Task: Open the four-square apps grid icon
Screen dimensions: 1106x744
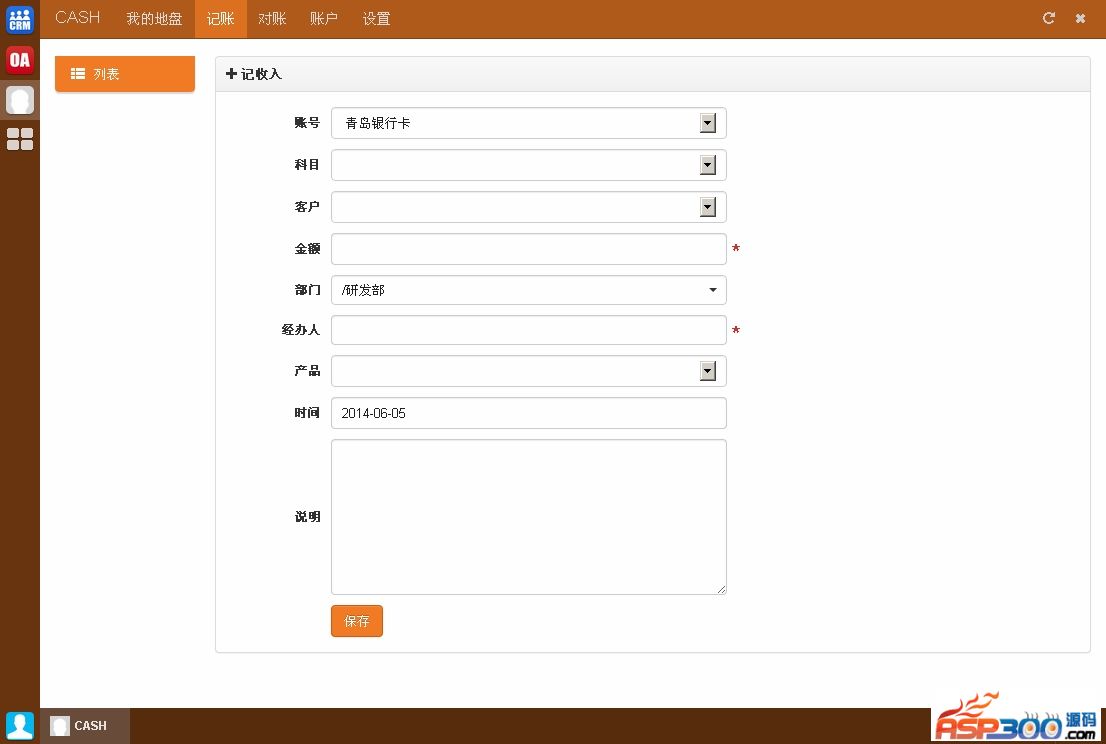Action: [20, 139]
